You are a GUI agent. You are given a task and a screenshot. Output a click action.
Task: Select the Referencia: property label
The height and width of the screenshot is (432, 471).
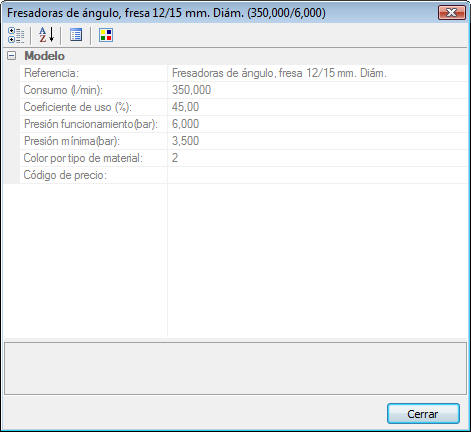(51, 73)
